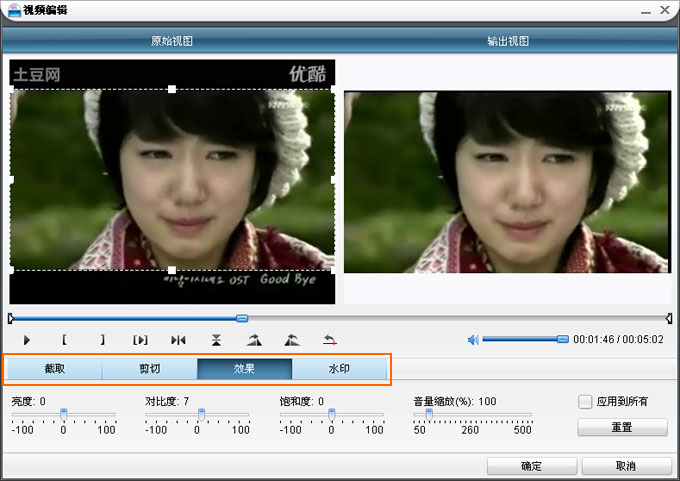Set start point with left bracket icon
The image size is (680, 481).
click(x=65, y=340)
